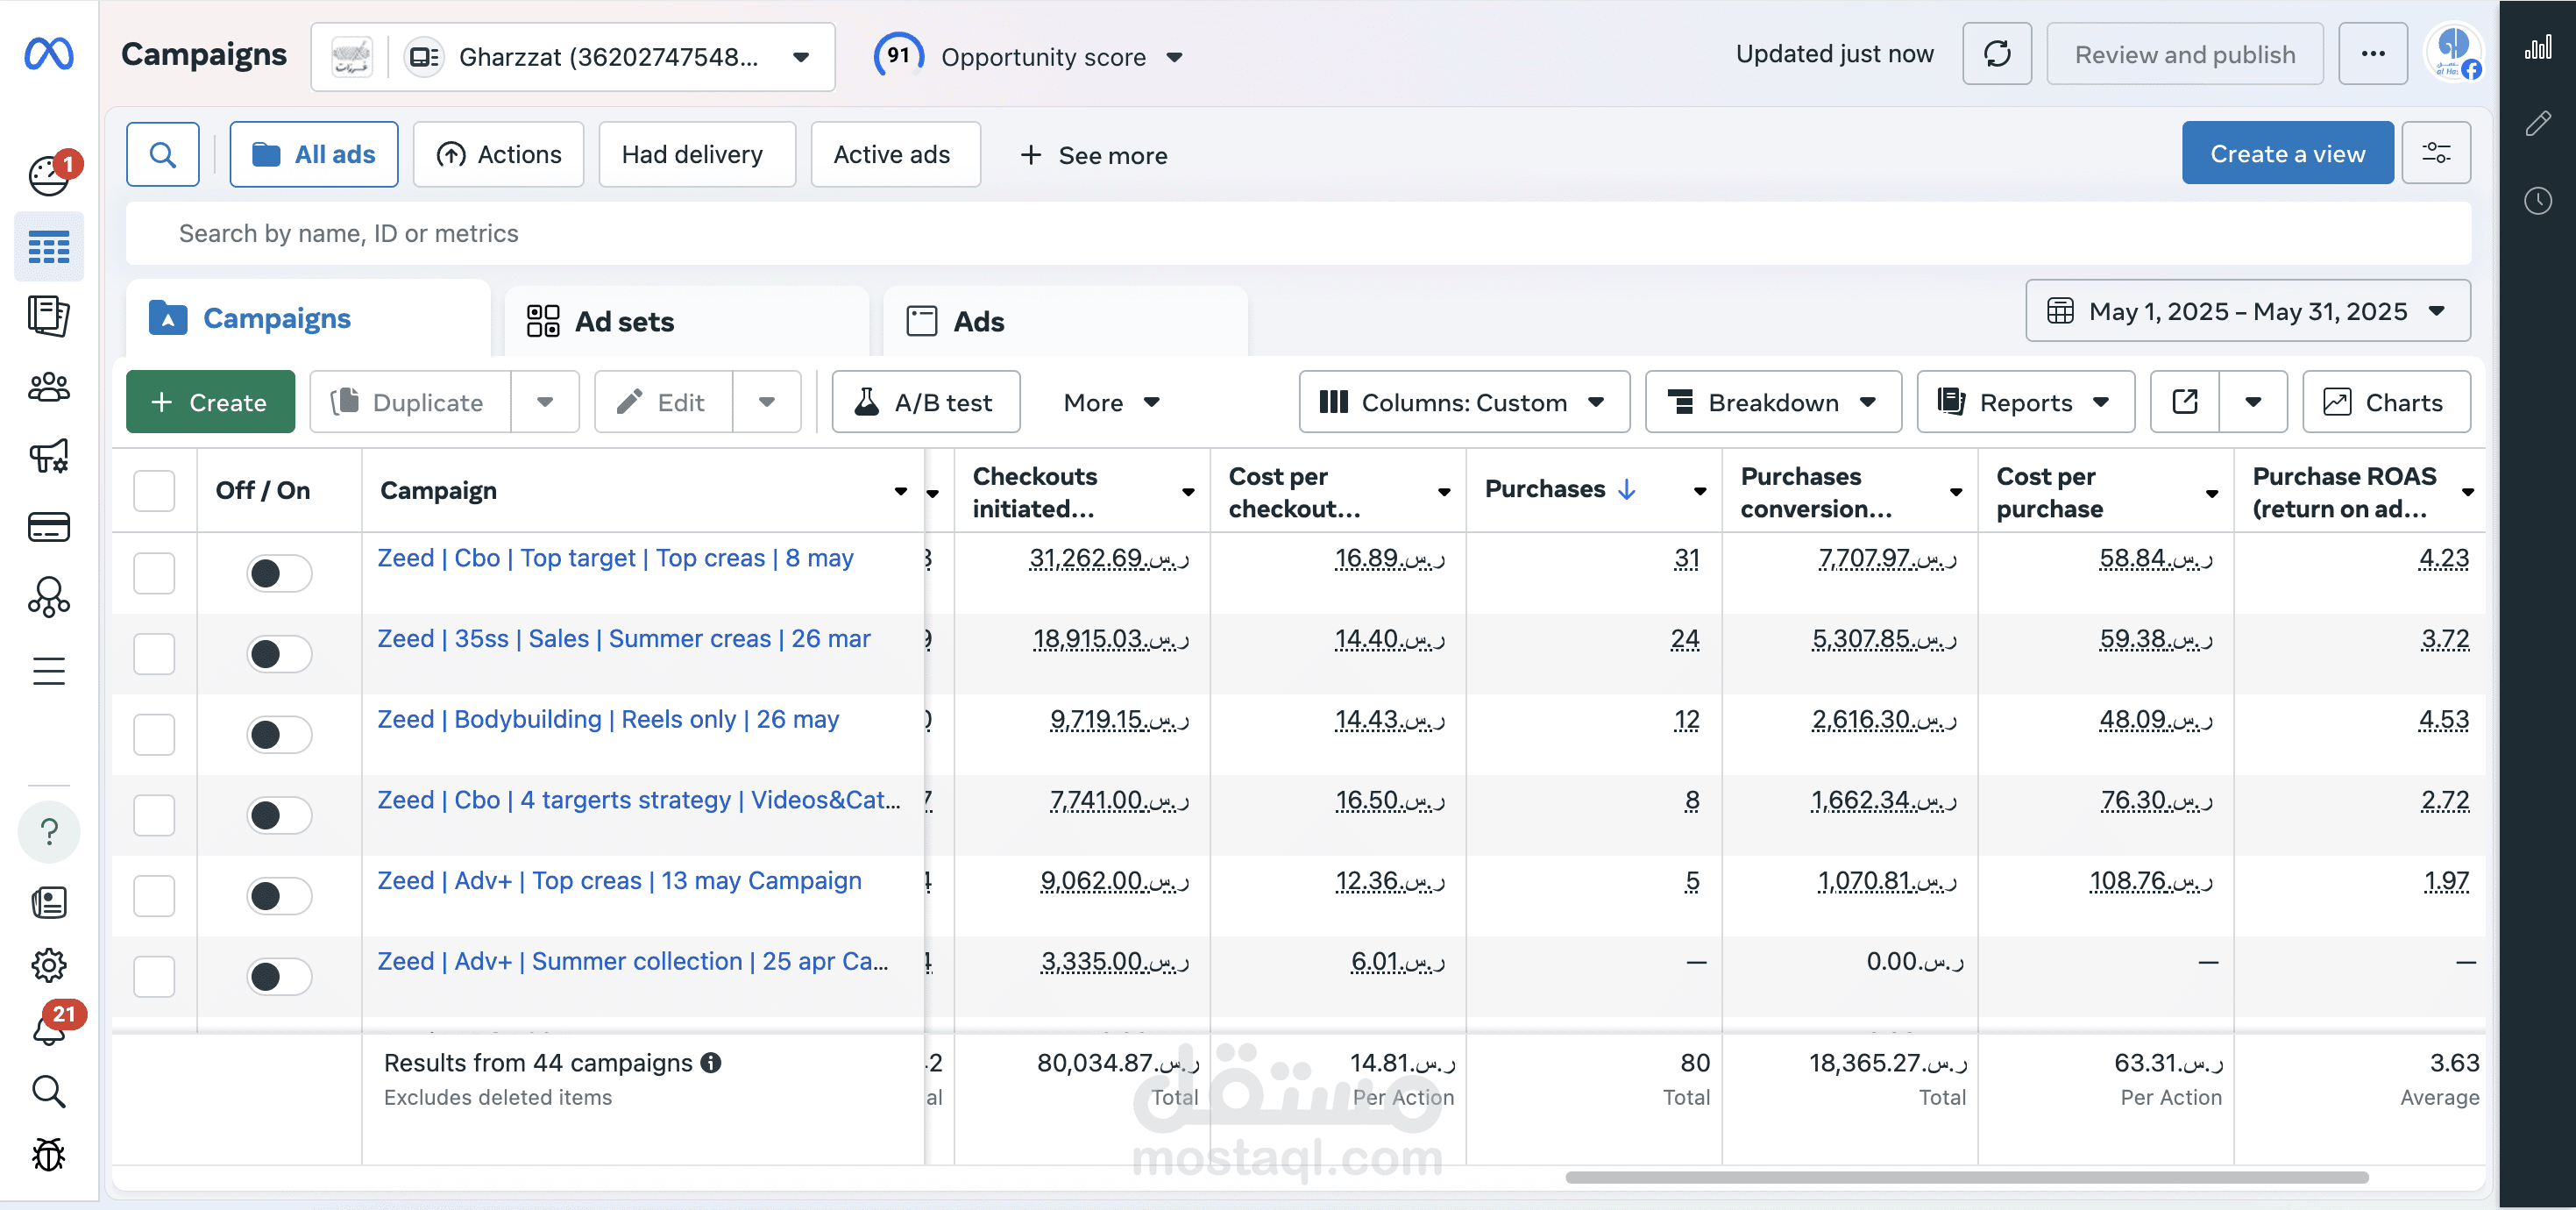This screenshot has width=2576, height=1210.
Task: Open the Zeed Bodybuilding Reels only campaign link
Action: click(x=607, y=719)
